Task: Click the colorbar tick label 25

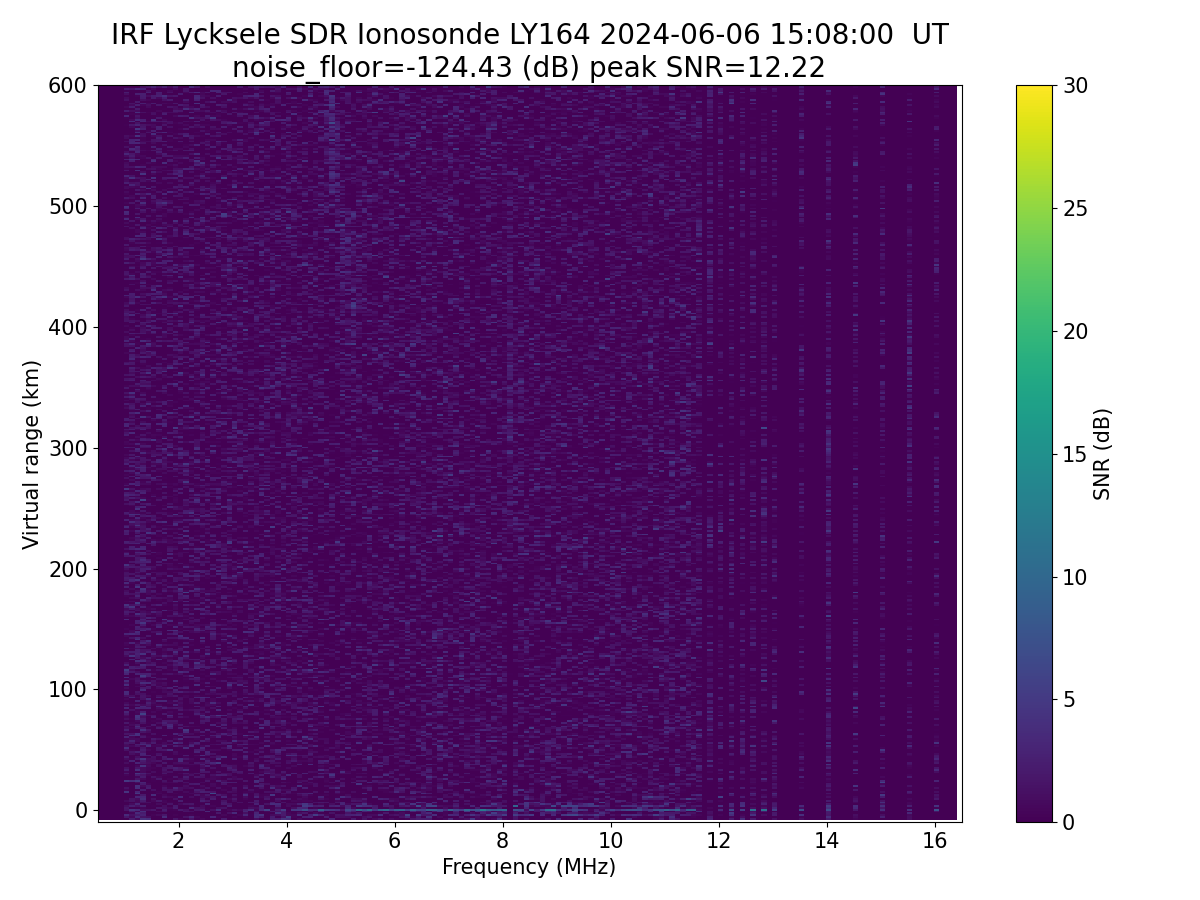Action: (x=1075, y=209)
